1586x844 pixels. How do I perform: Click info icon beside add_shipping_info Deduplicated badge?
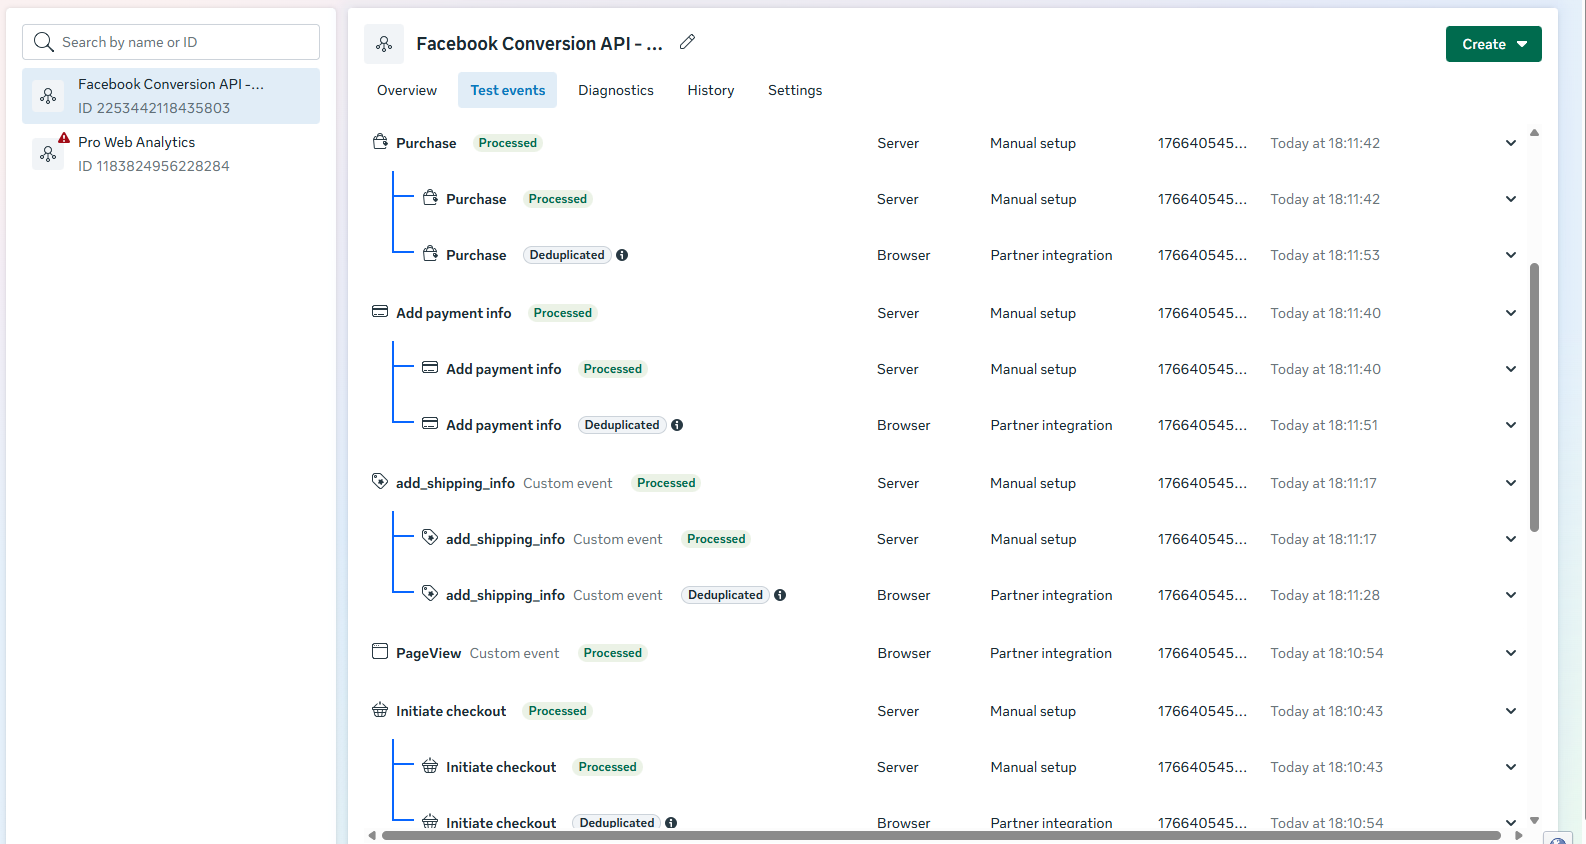(780, 595)
